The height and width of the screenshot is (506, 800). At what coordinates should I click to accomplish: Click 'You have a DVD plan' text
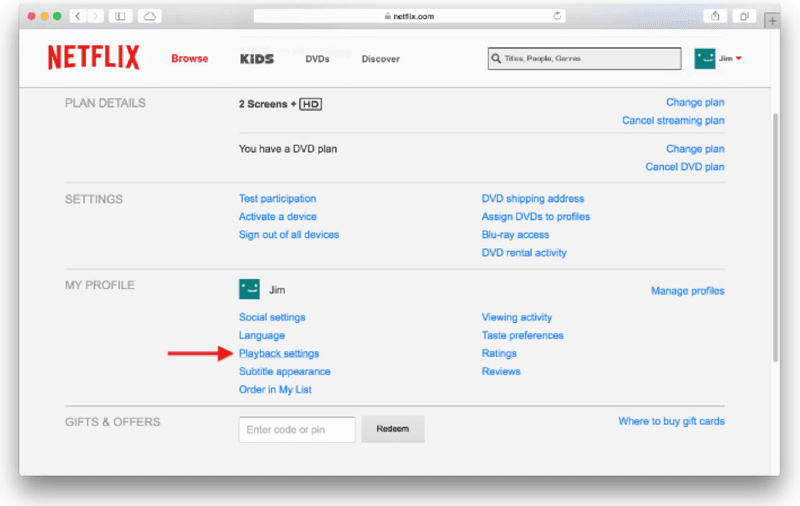288,149
